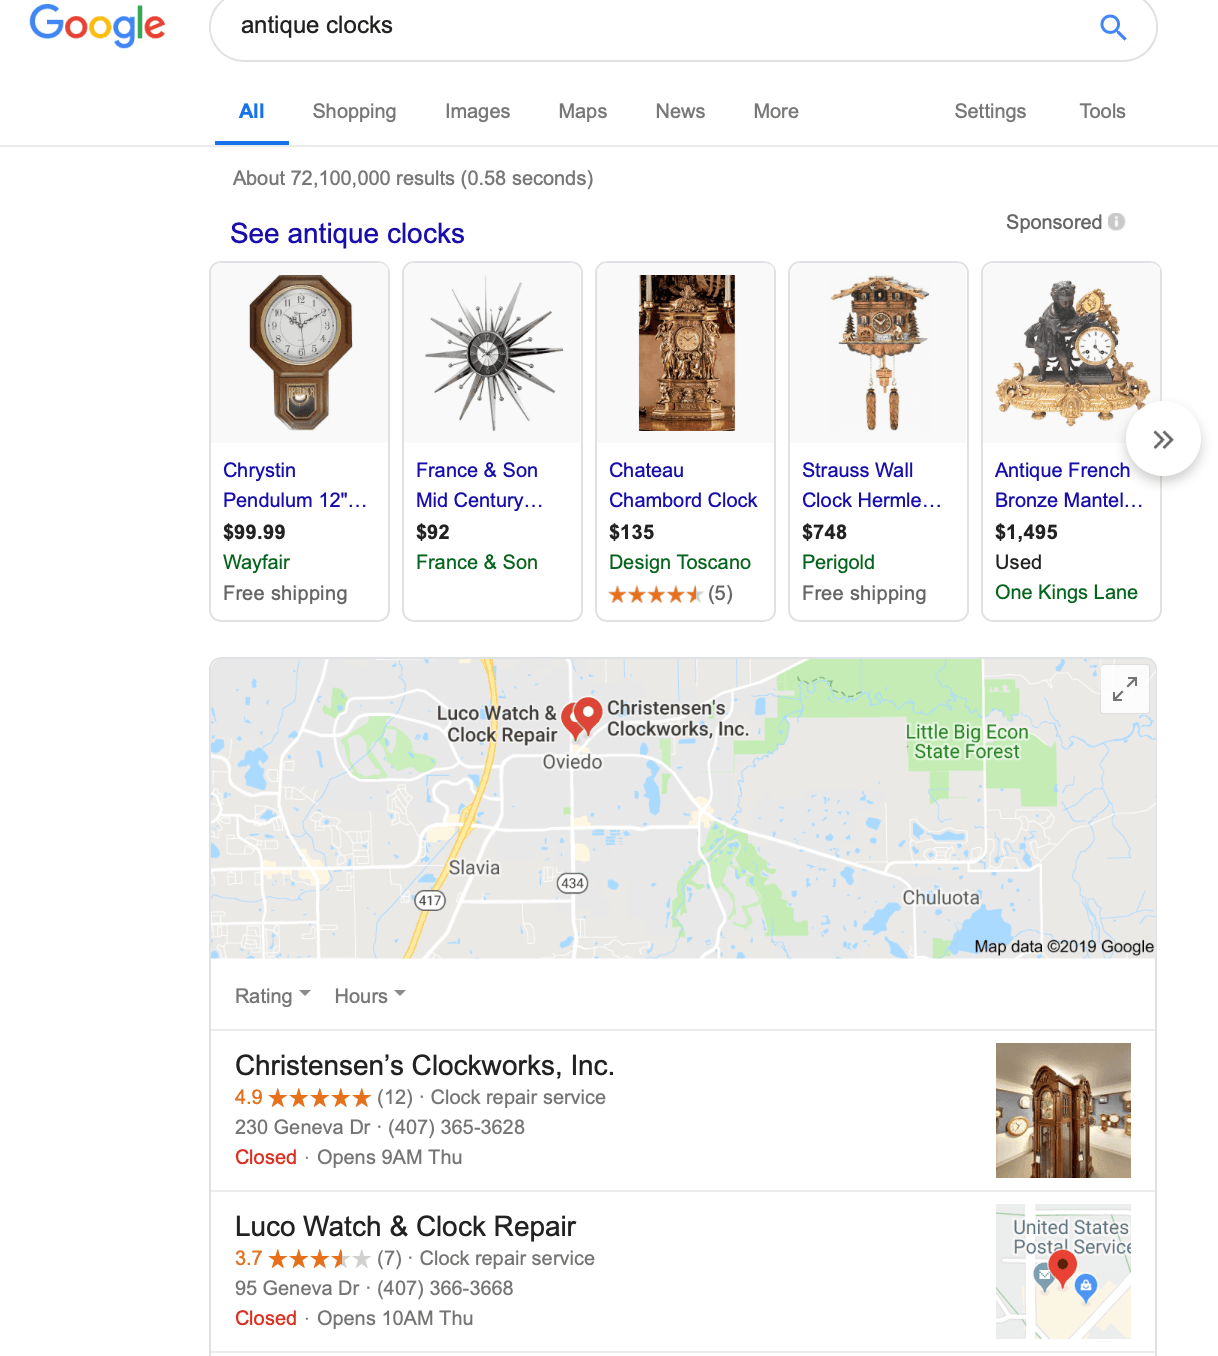1218x1356 pixels.
Task: Click the grandfather clock photo for Christensen's Clockworks
Action: tap(1062, 1110)
